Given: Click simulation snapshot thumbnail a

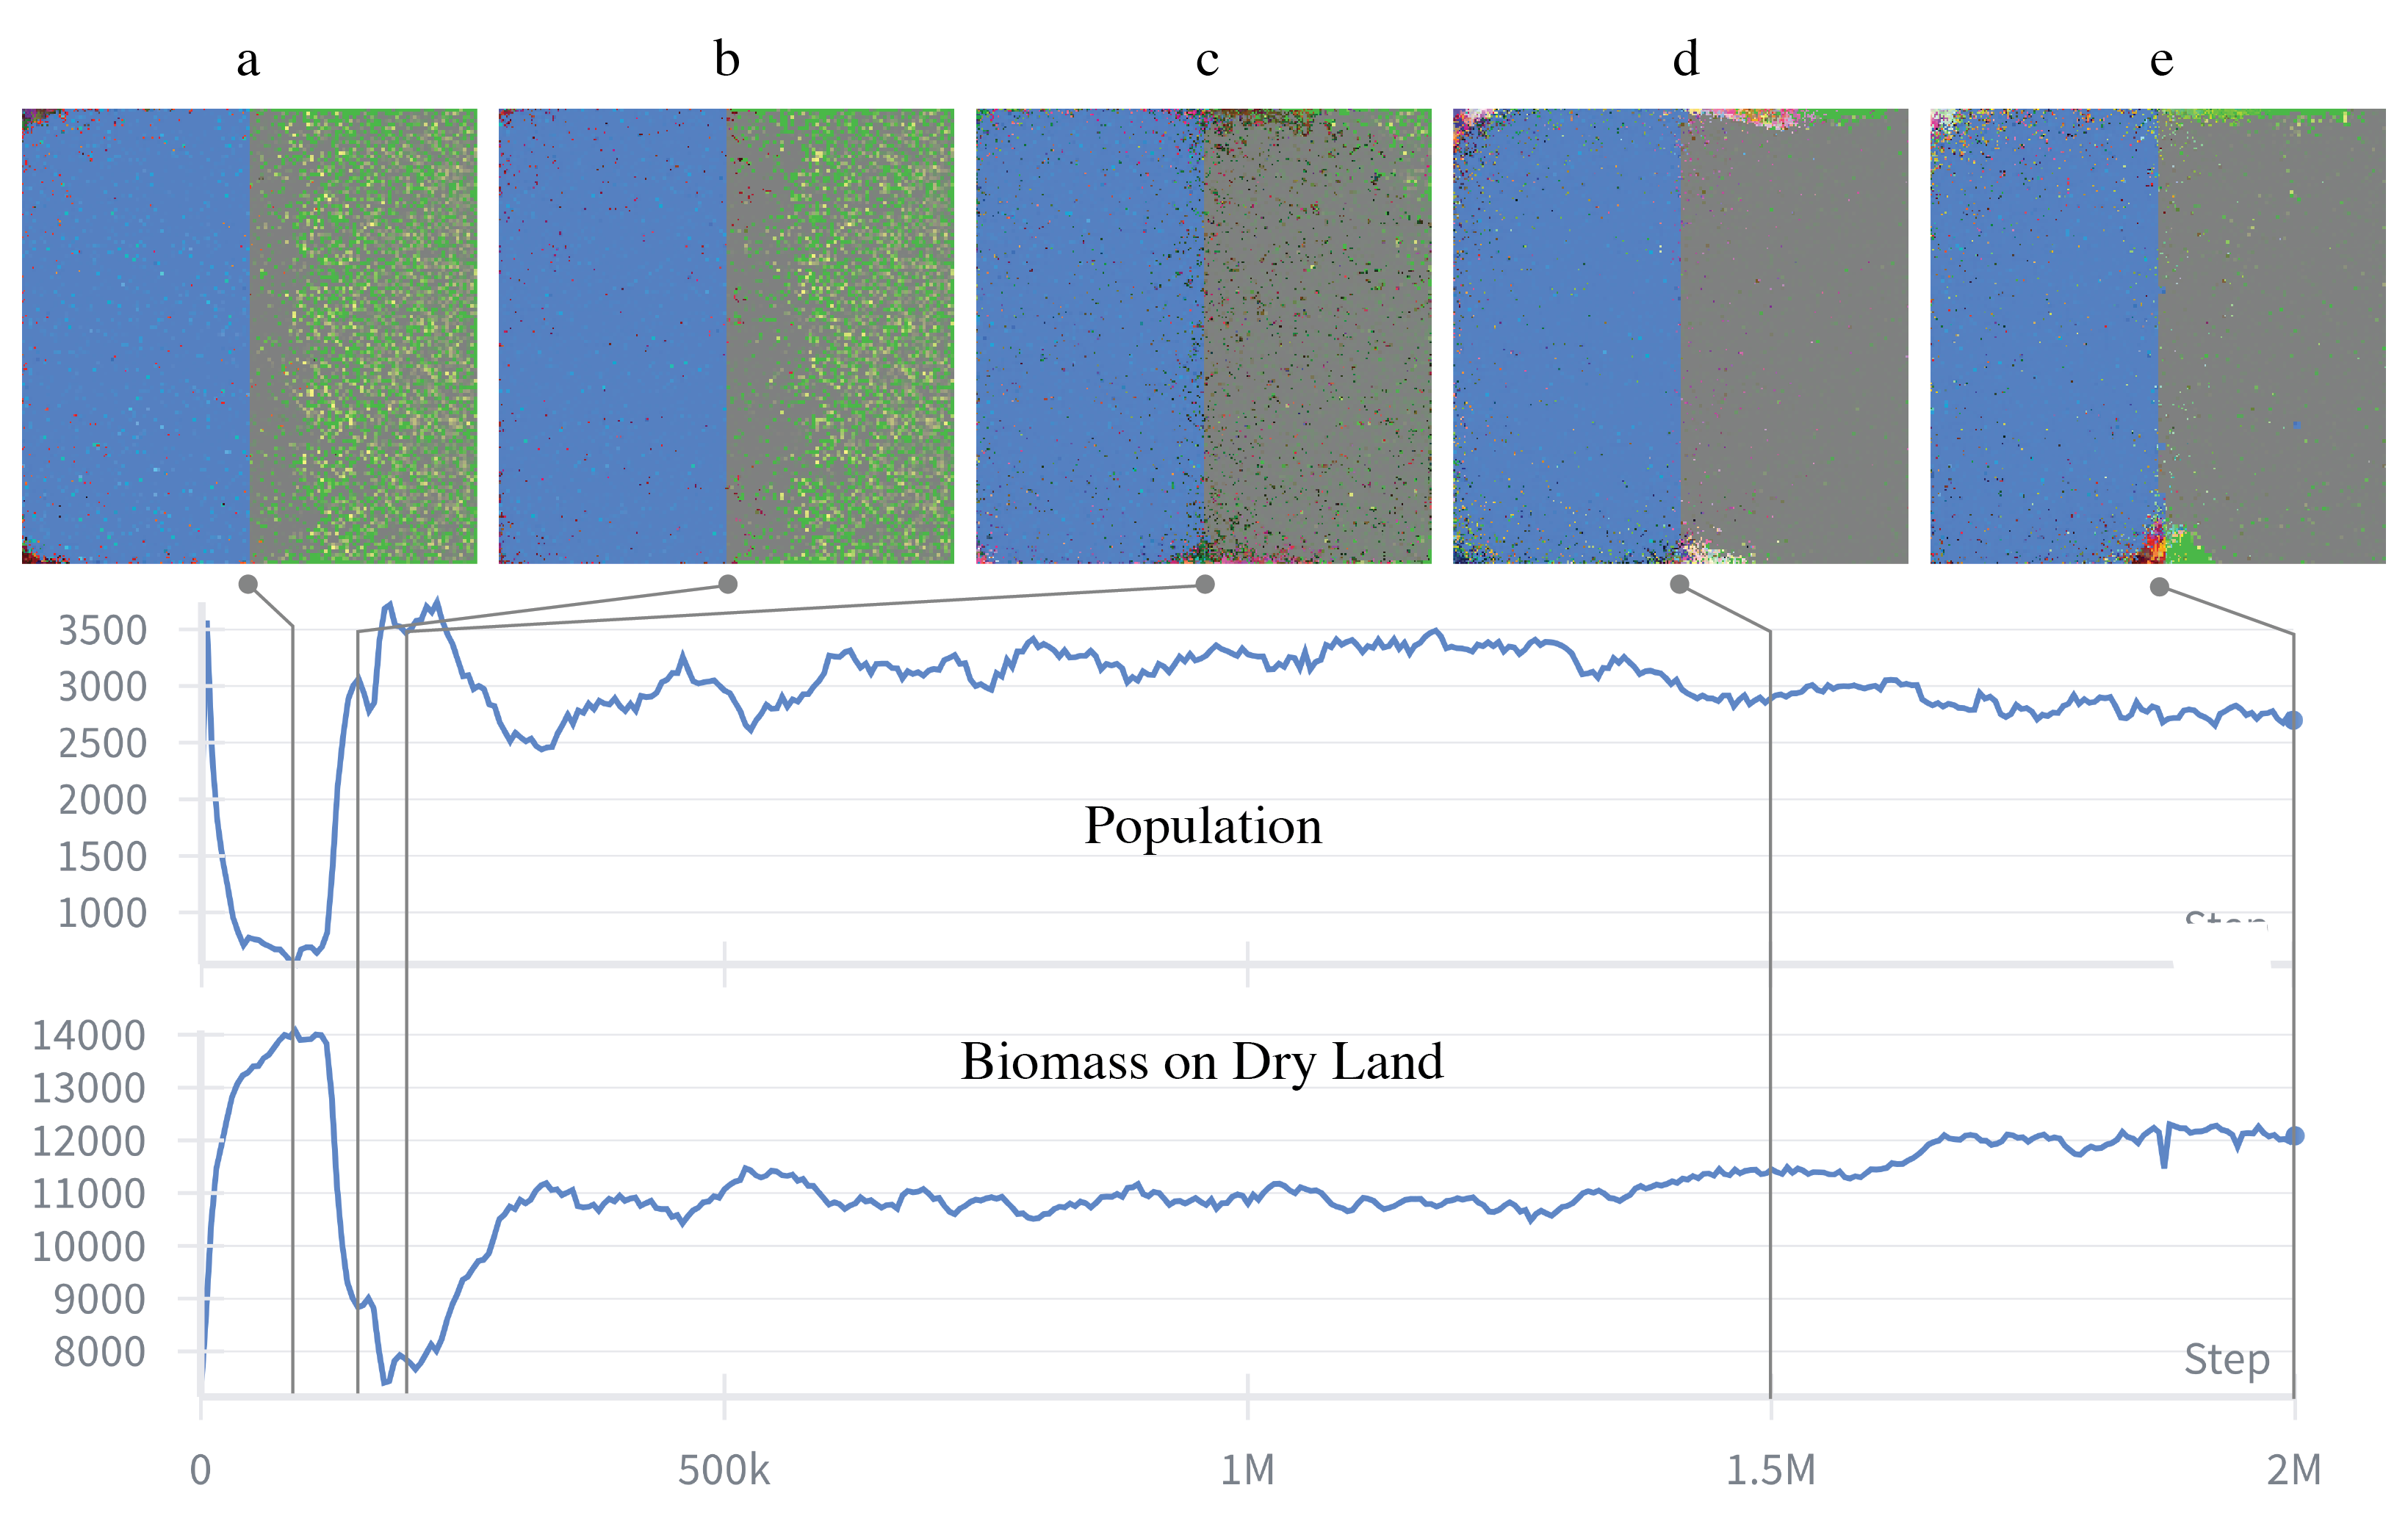Looking at the screenshot, I should coord(249,336).
